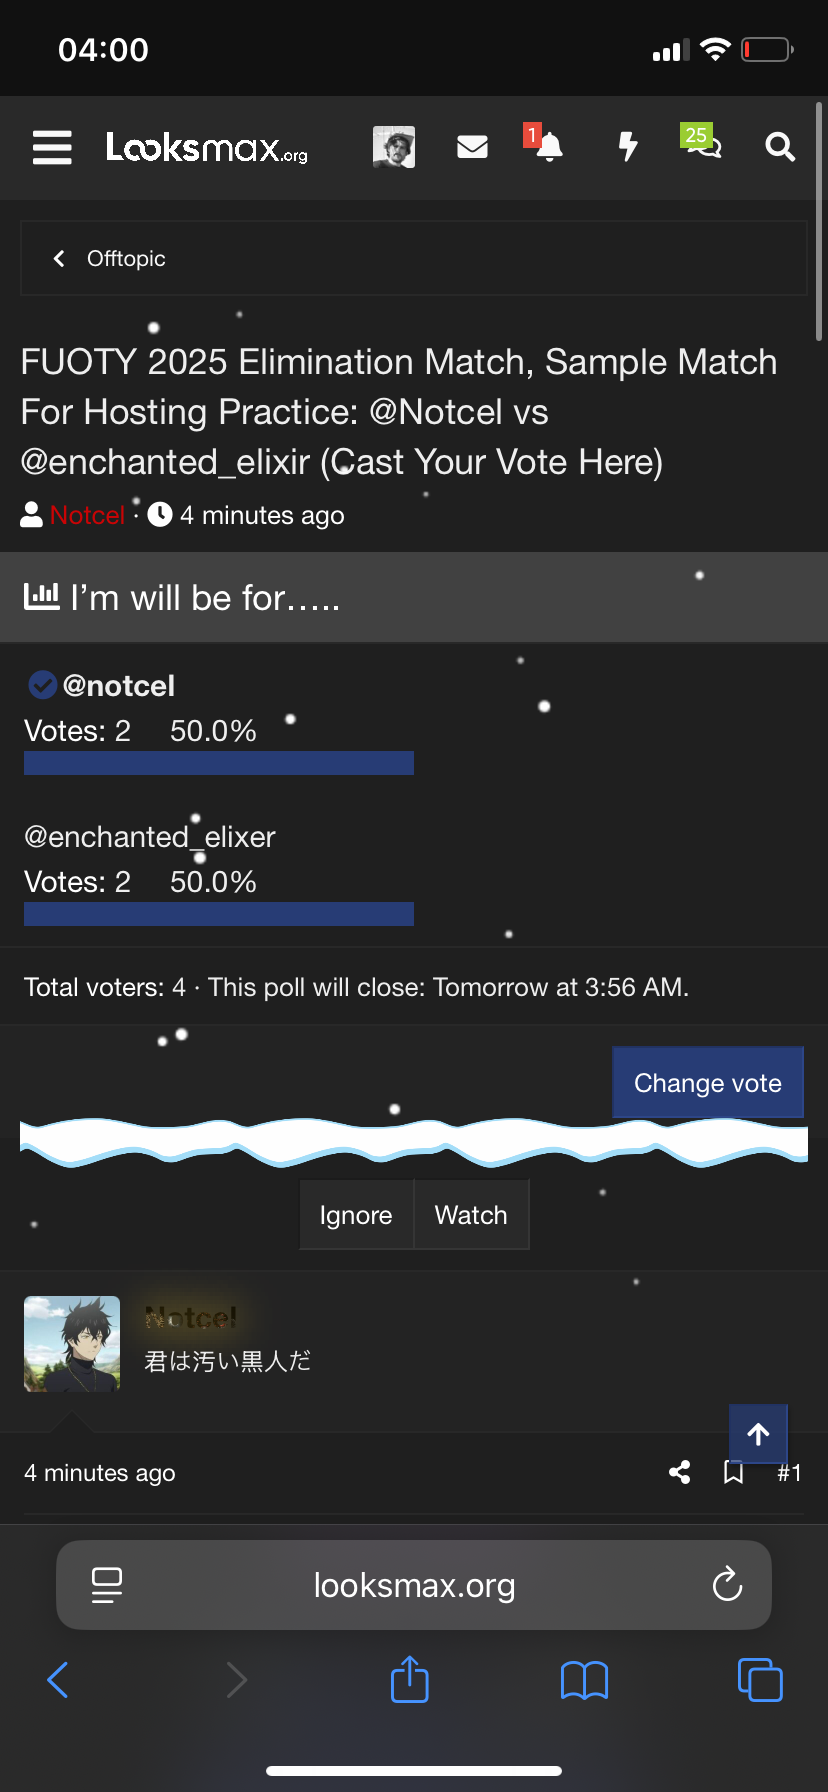Open the site search magnifier
The image size is (828, 1792).
780,147
